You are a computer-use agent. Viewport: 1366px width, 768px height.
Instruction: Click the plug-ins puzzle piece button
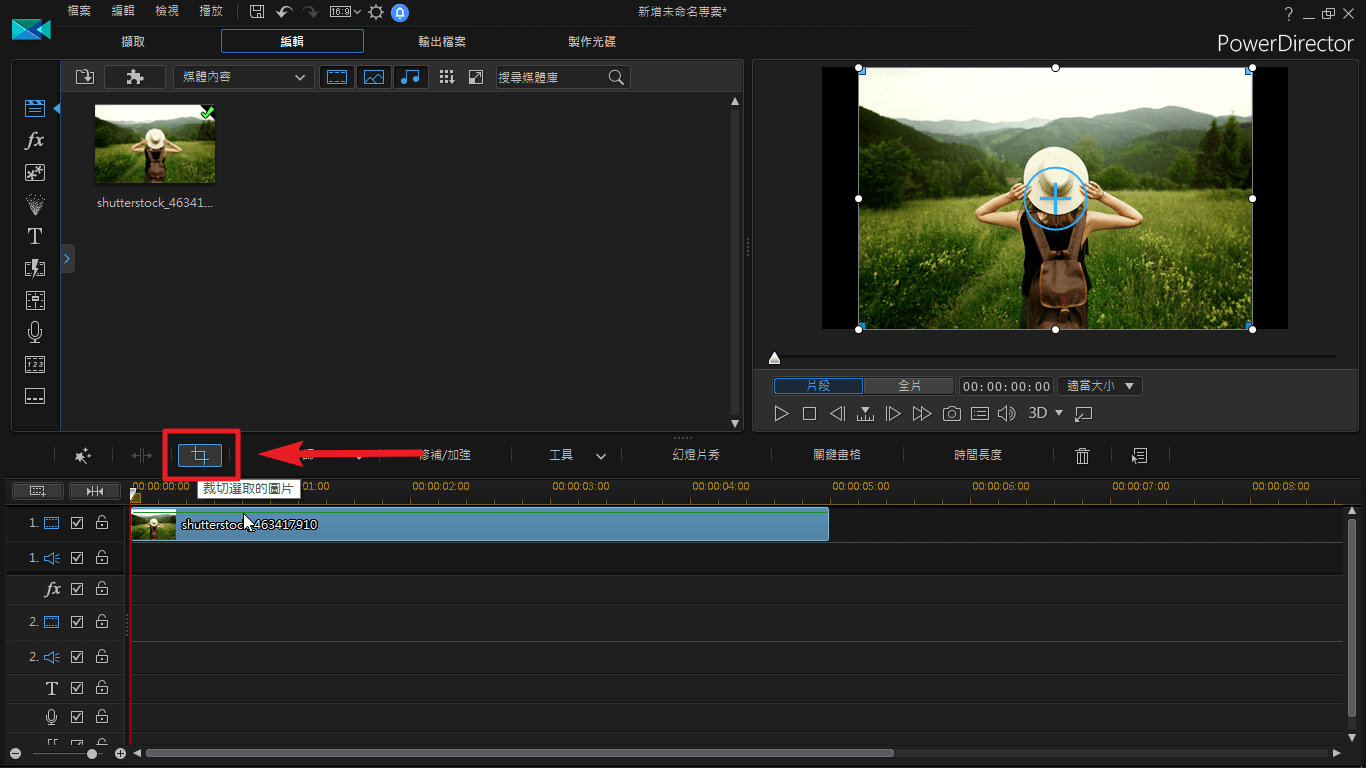(135, 77)
